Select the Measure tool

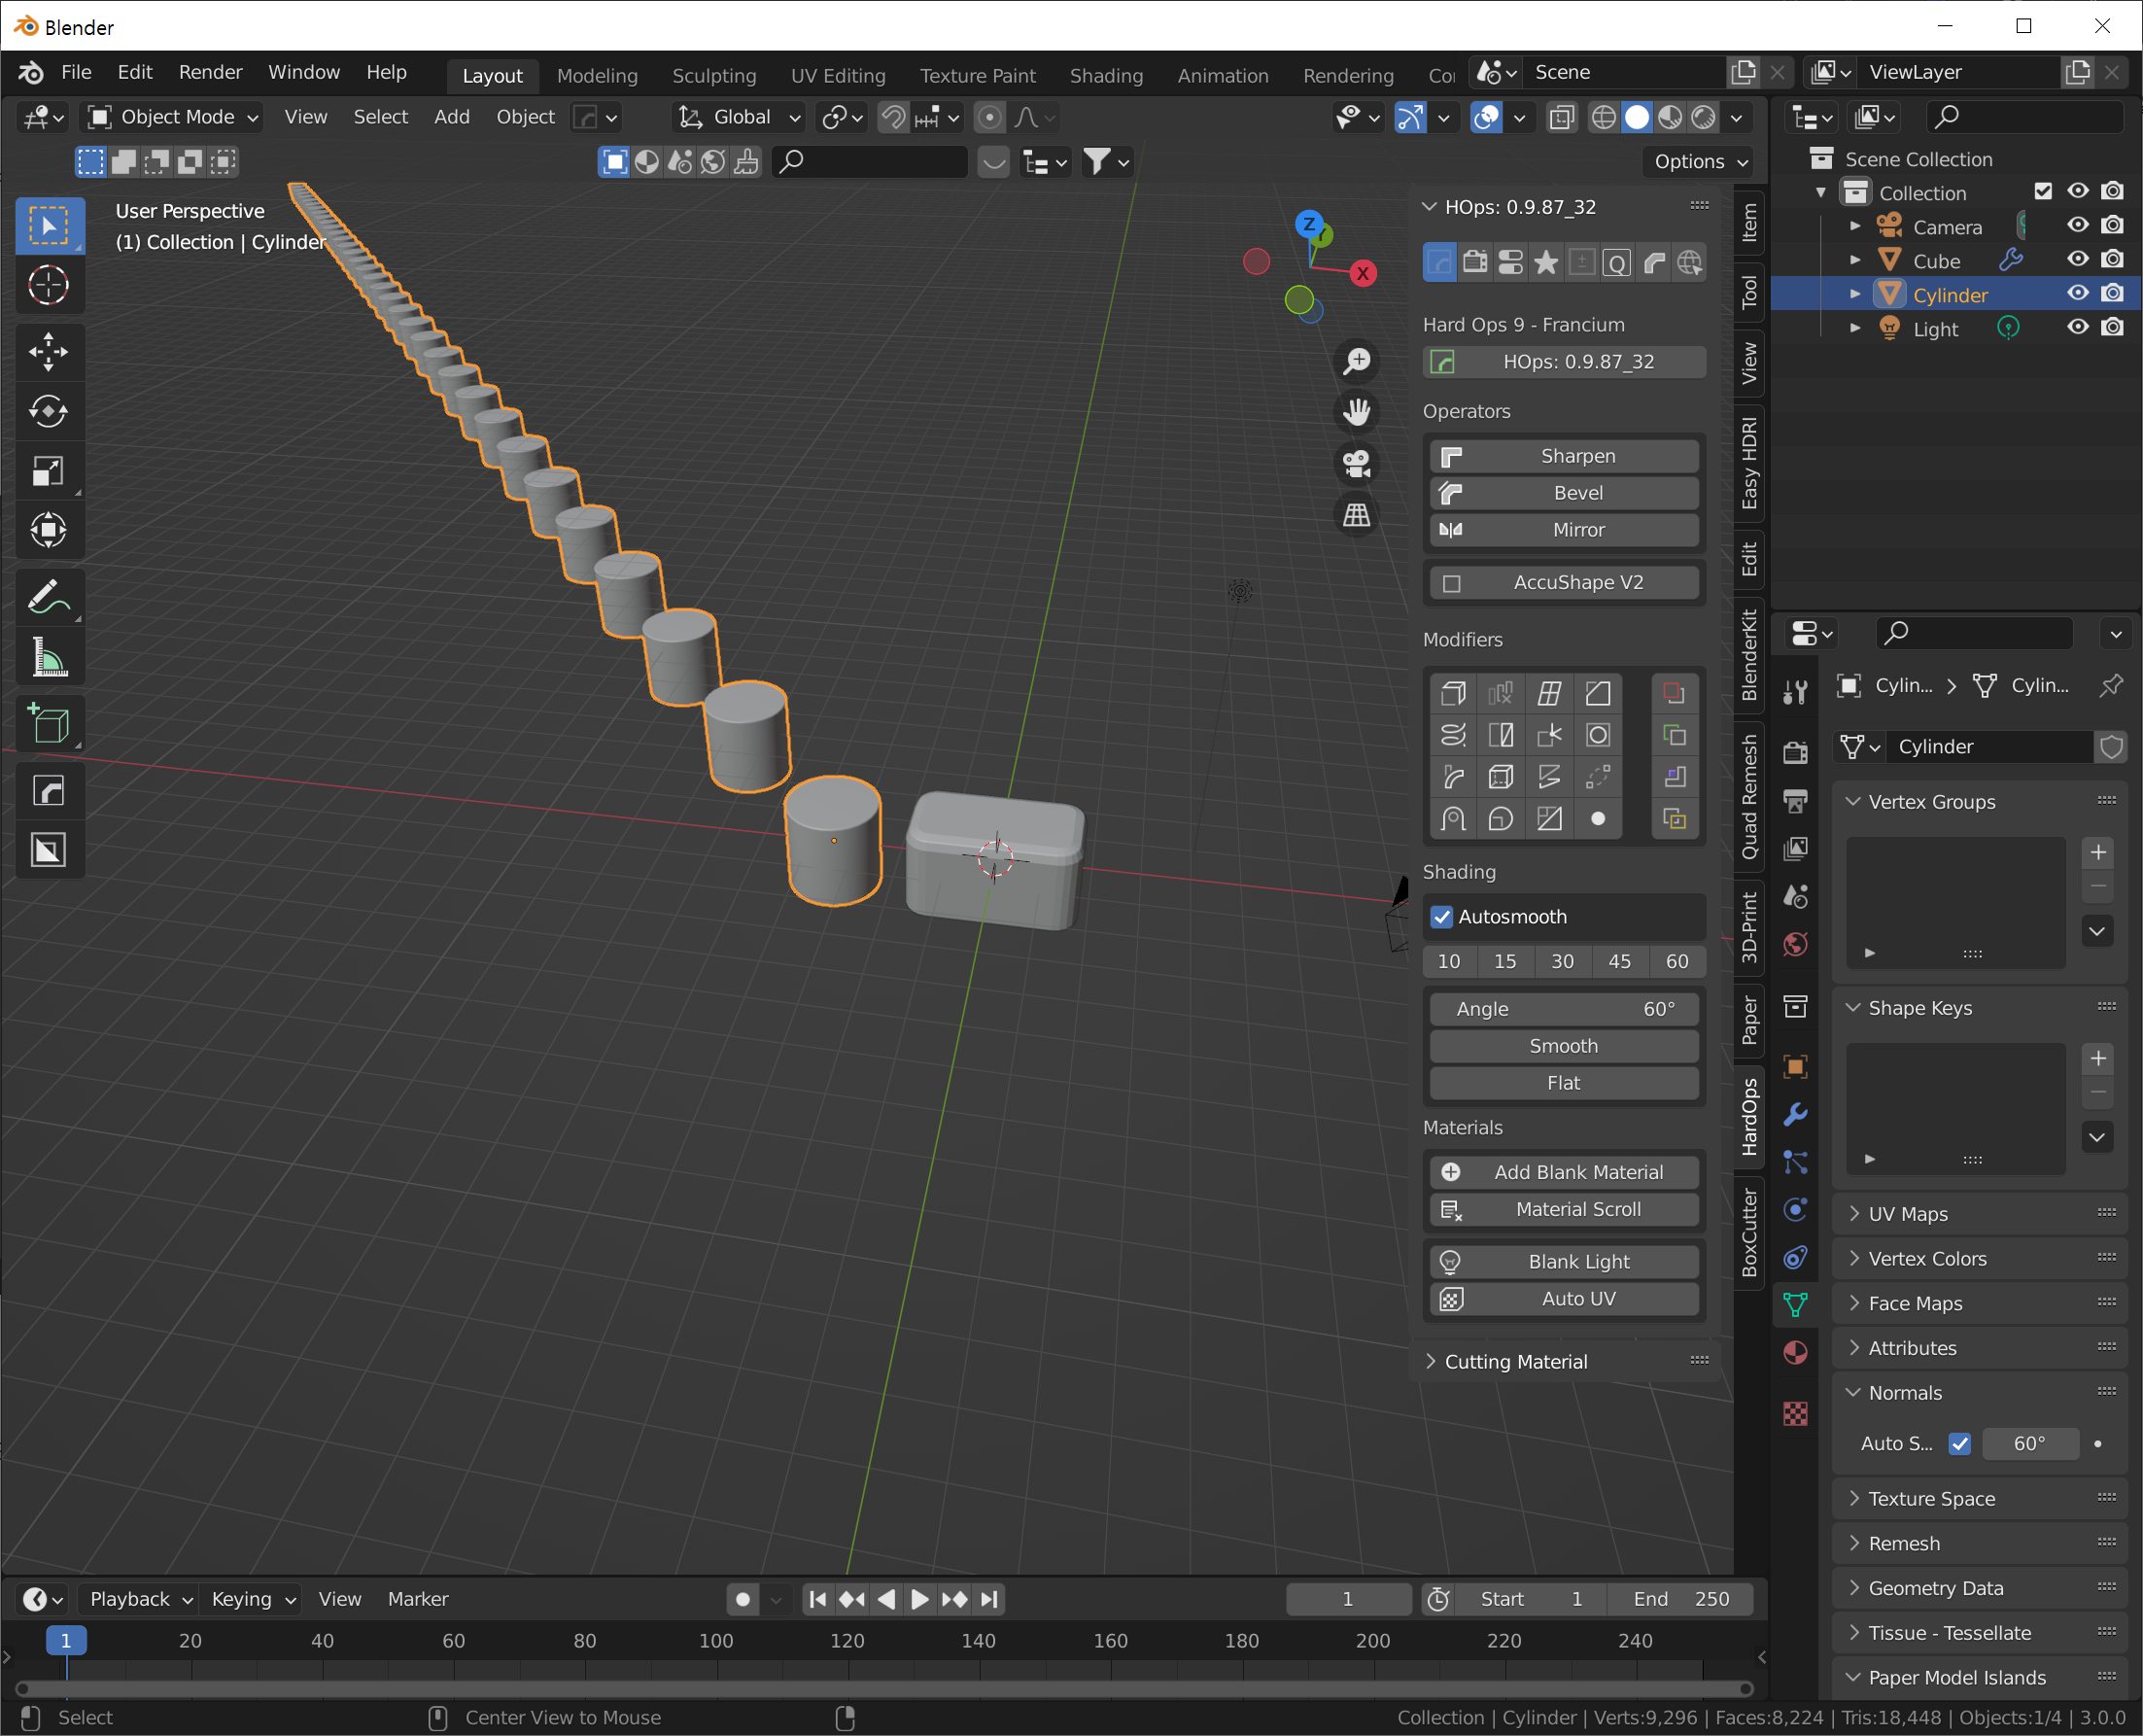coord(48,657)
